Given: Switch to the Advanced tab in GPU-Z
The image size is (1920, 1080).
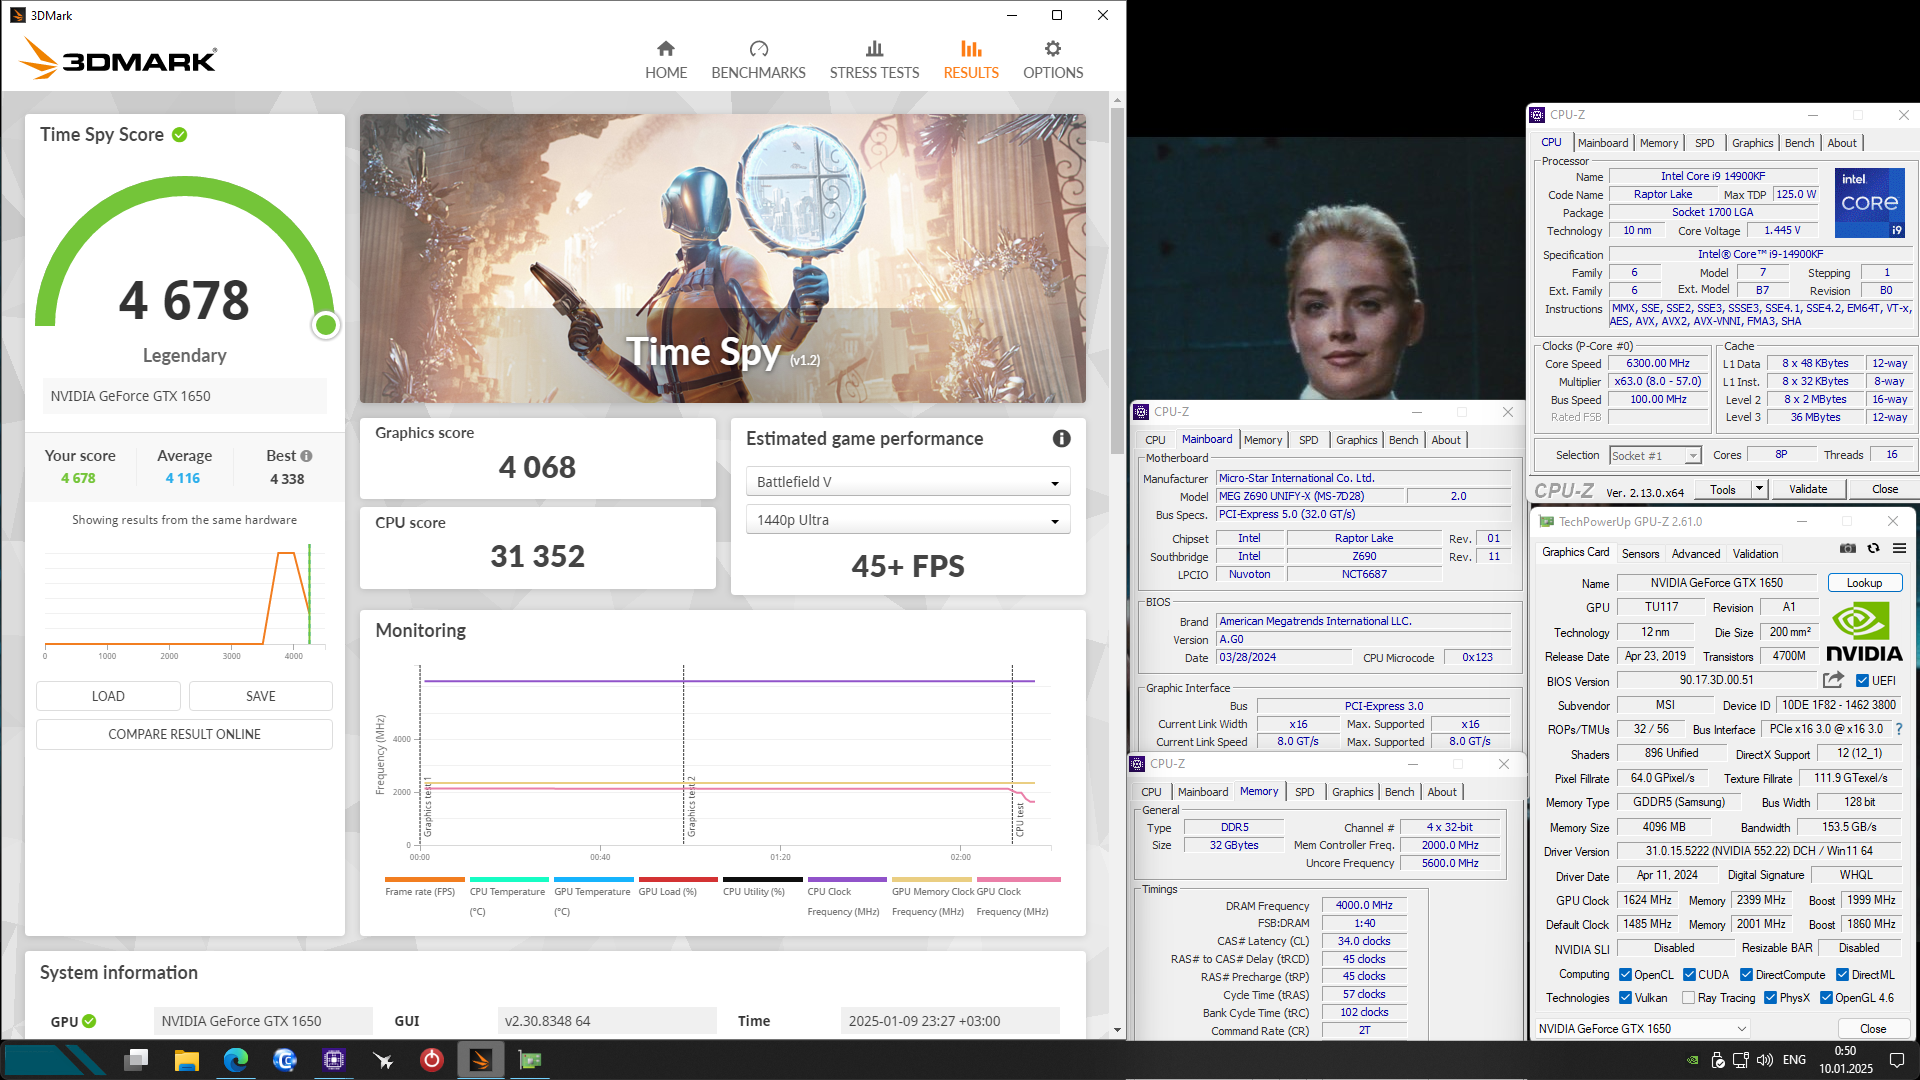Looking at the screenshot, I should [x=1696, y=553].
